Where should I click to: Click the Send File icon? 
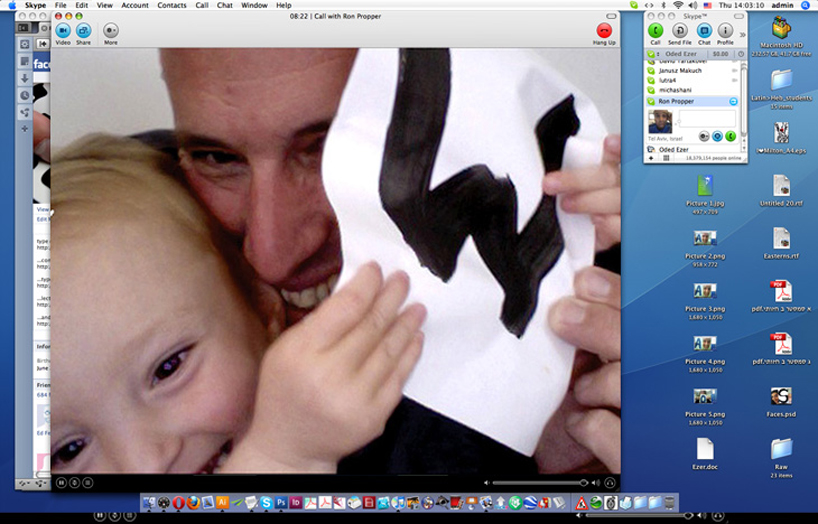[x=679, y=31]
